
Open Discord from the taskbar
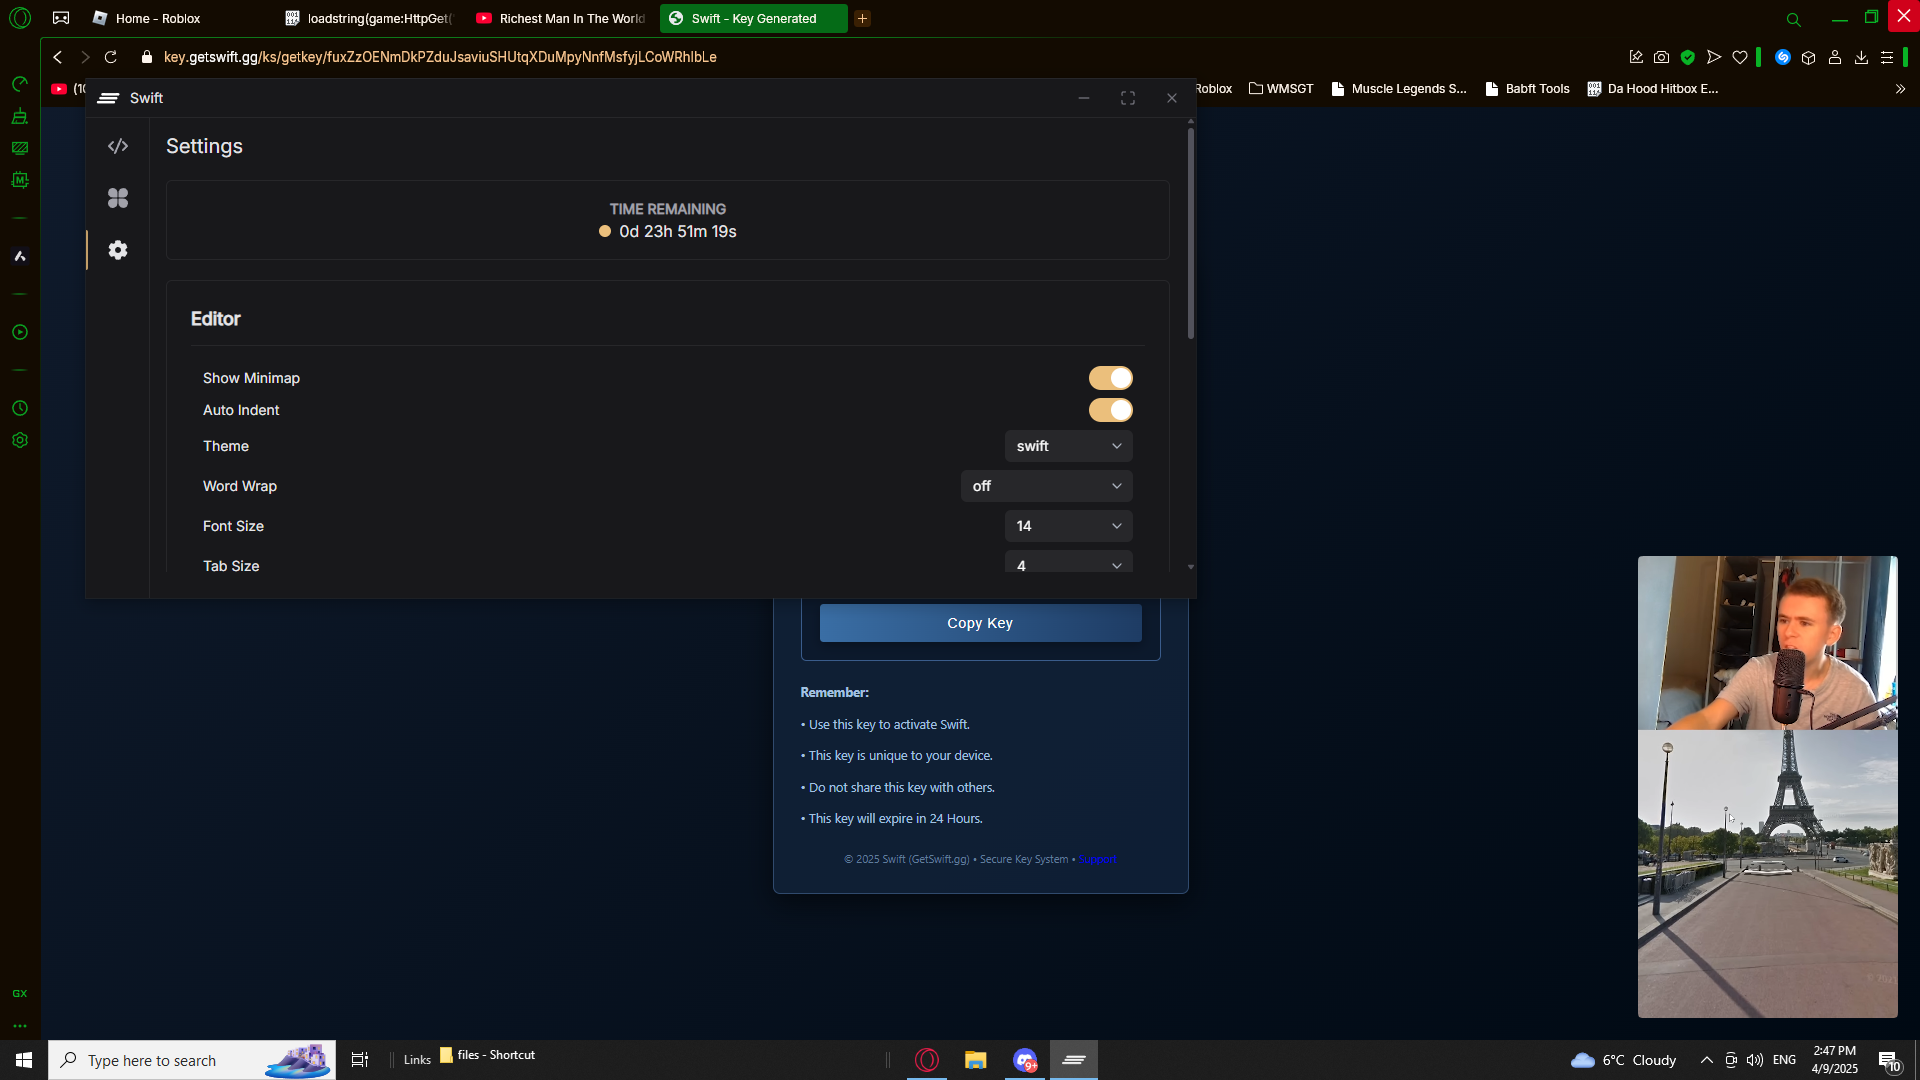coord(1025,1060)
